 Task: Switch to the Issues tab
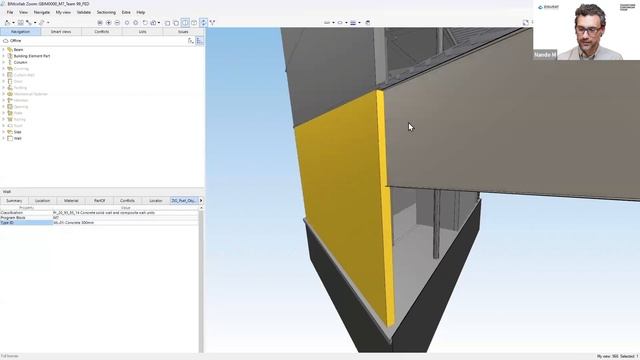tap(183, 31)
